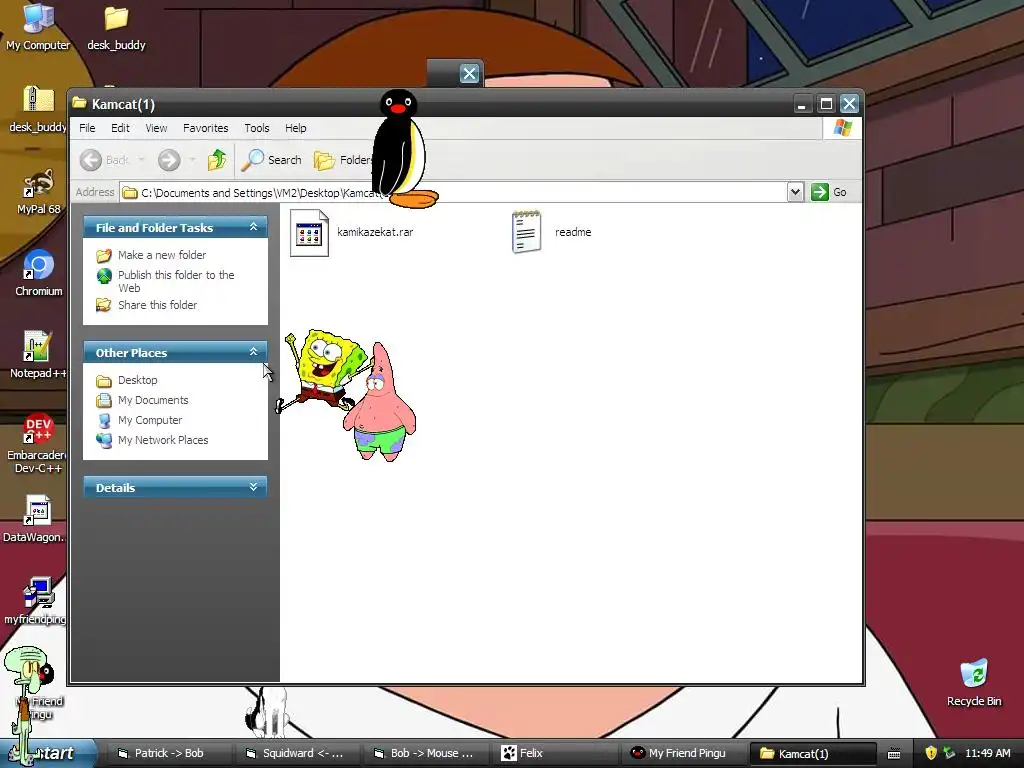Open the desk_buddy folder on desktop
The height and width of the screenshot is (768, 1024).
[x=116, y=27]
